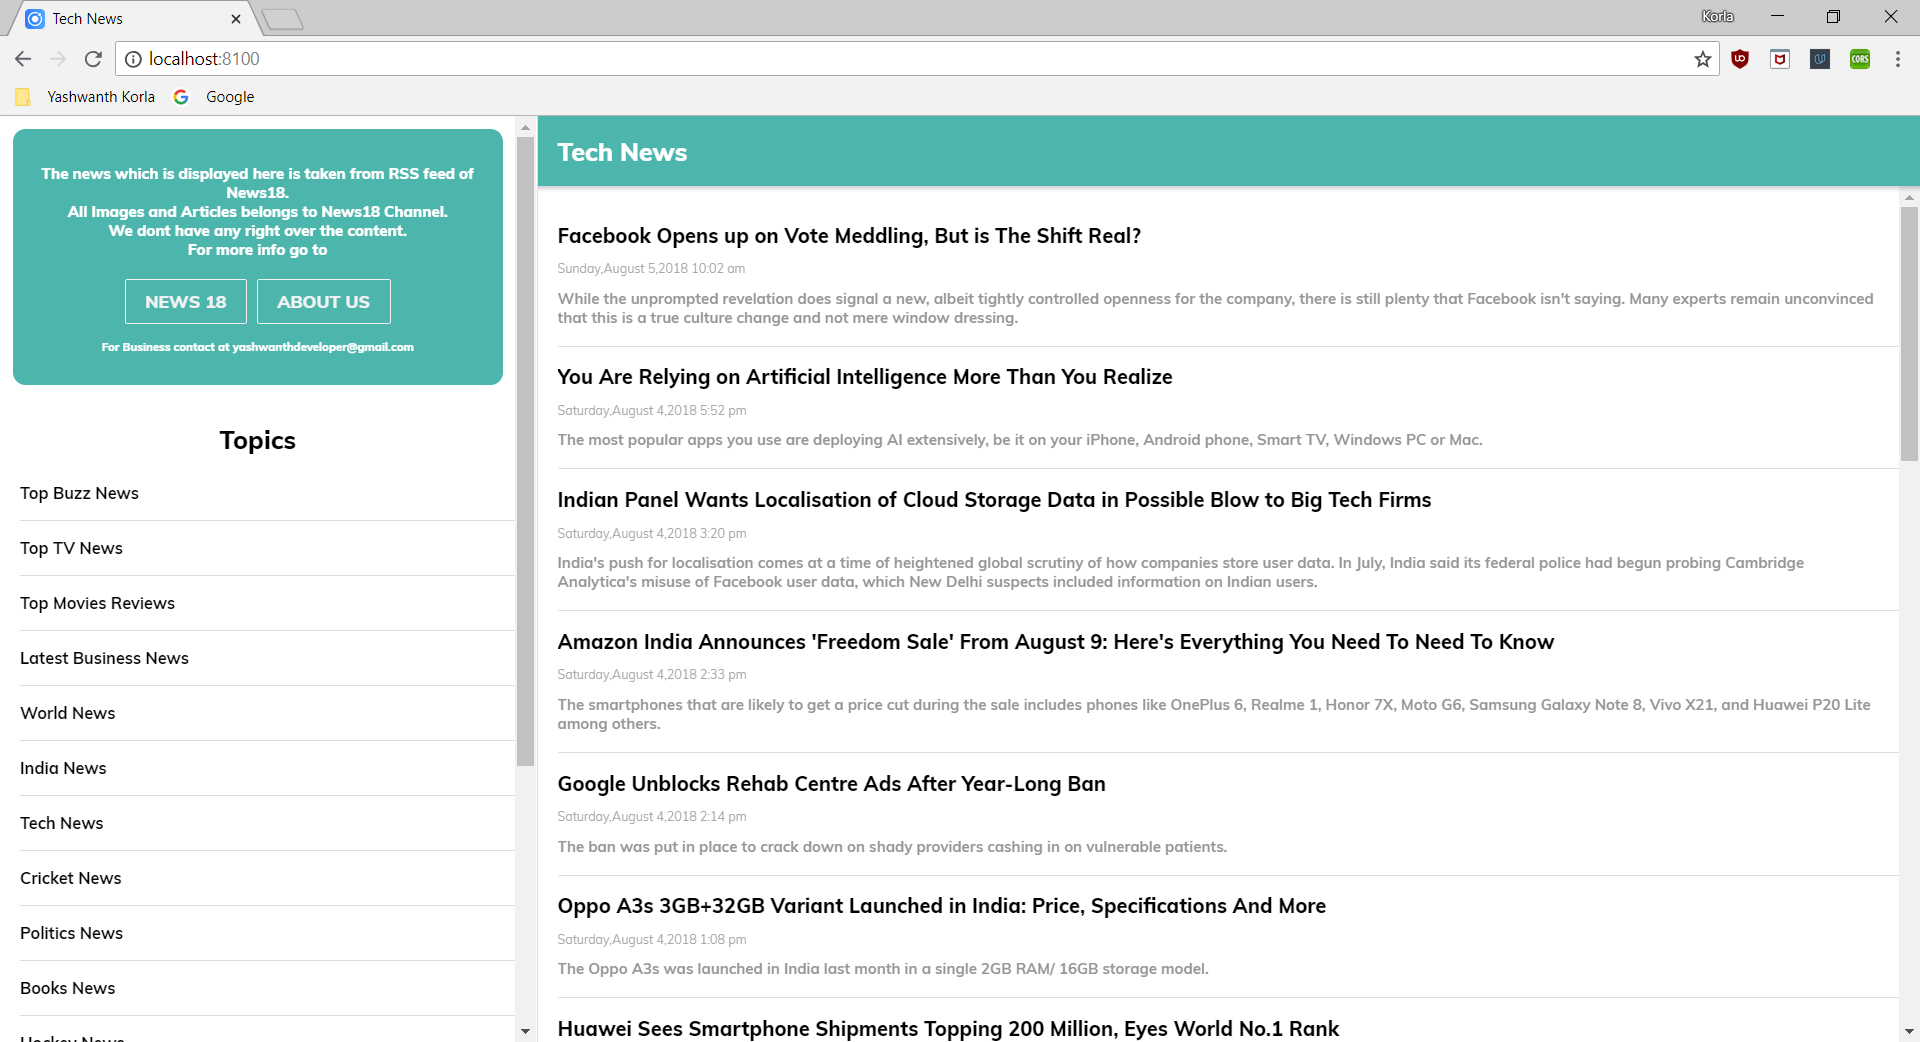Image resolution: width=1920 pixels, height=1042 pixels.
Task: Select the Top Buzz News topic
Action: pyautogui.click(x=267, y=494)
